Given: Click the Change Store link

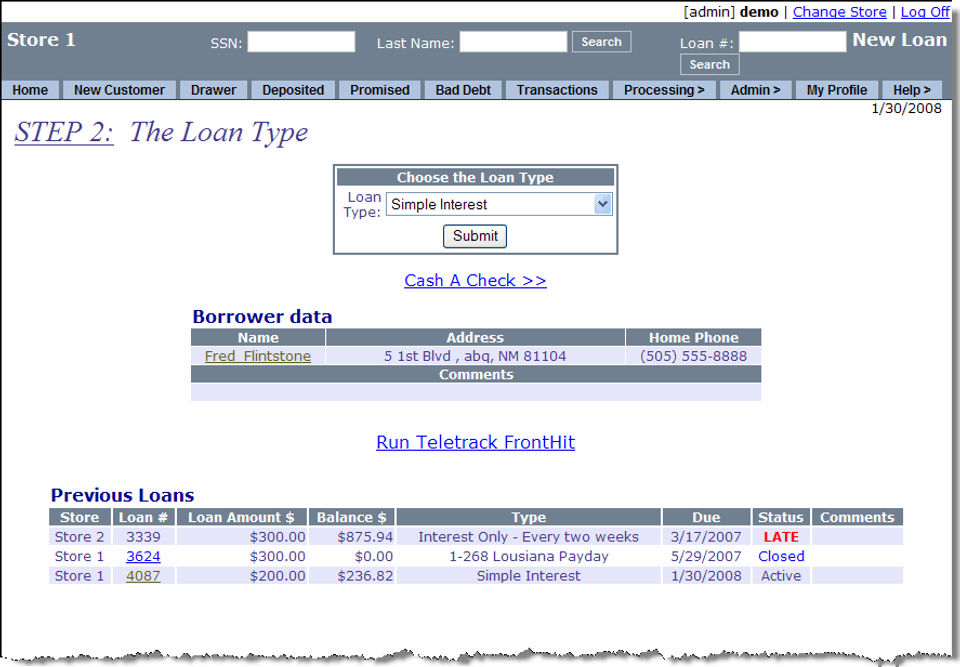Looking at the screenshot, I should pyautogui.click(x=839, y=12).
